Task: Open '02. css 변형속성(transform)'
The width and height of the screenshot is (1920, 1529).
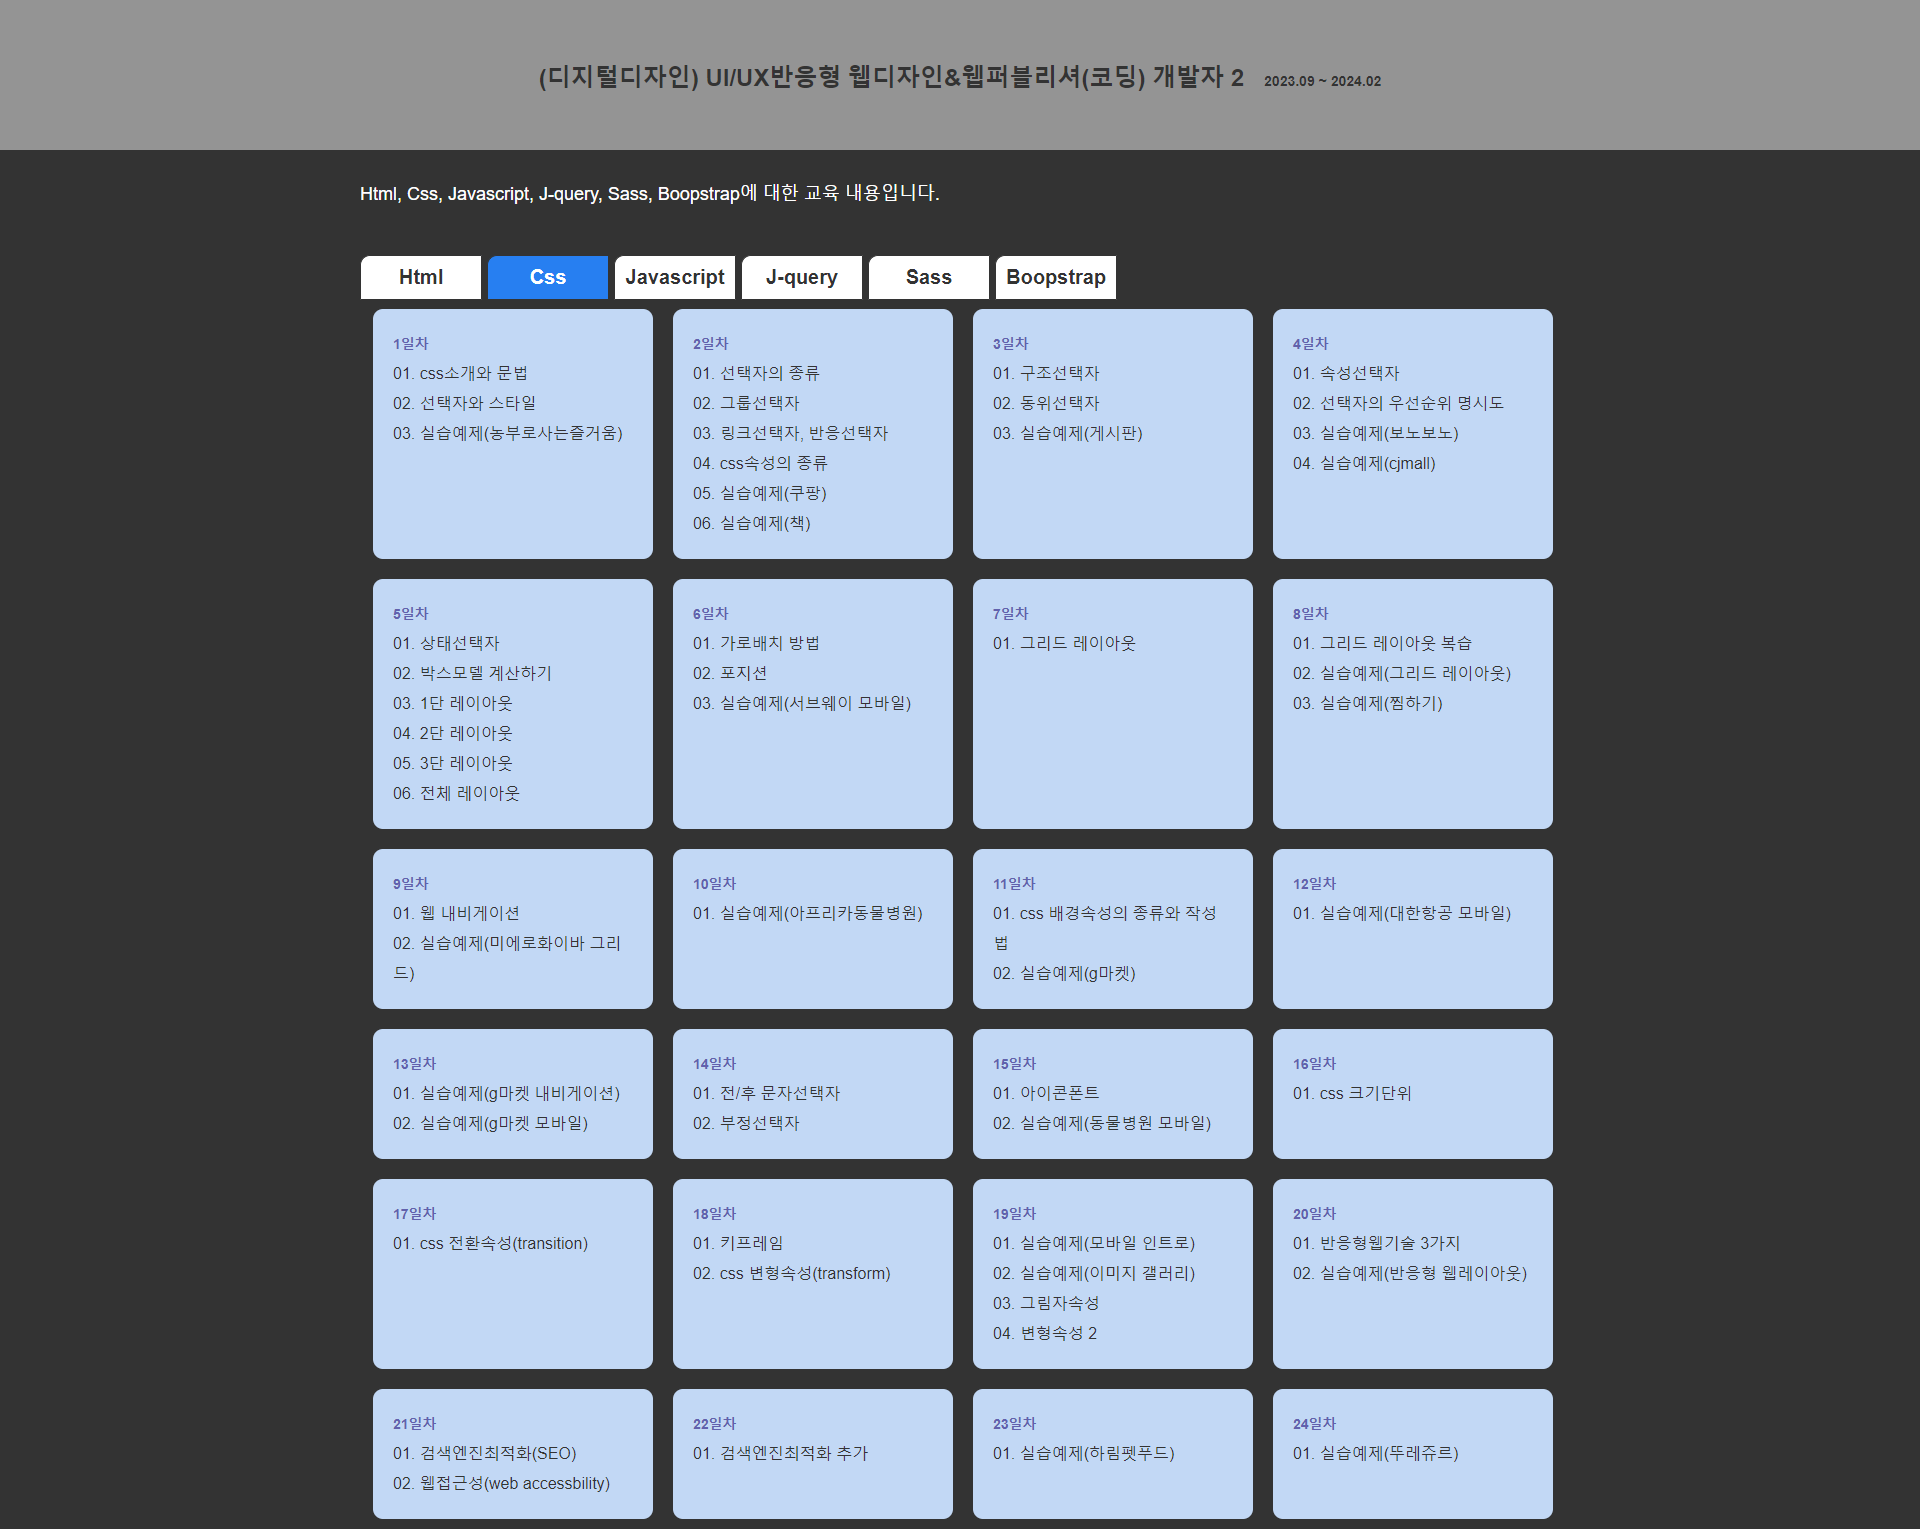Action: (x=791, y=1273)
